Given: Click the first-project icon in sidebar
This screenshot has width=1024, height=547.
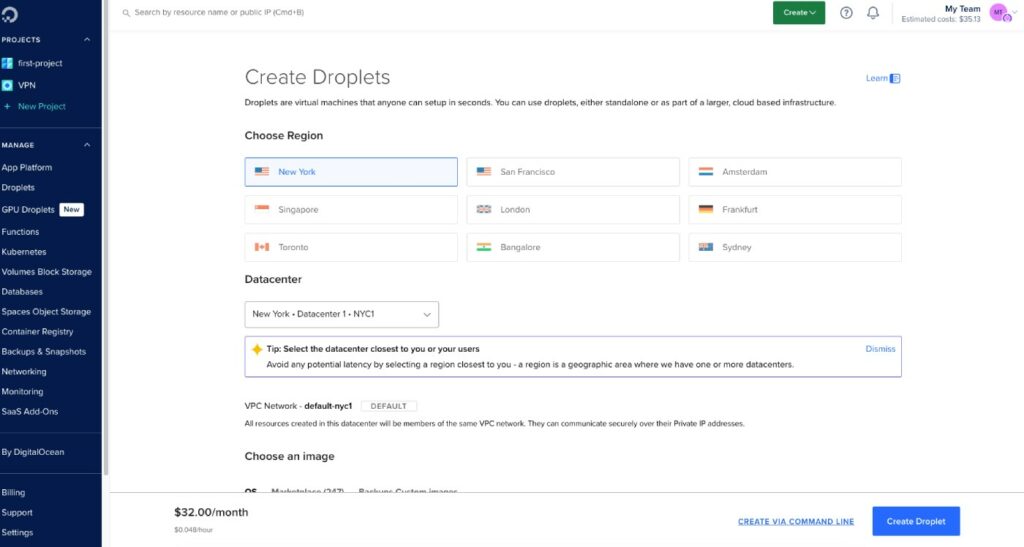Looking at the screenshot, I should point(7,63).
